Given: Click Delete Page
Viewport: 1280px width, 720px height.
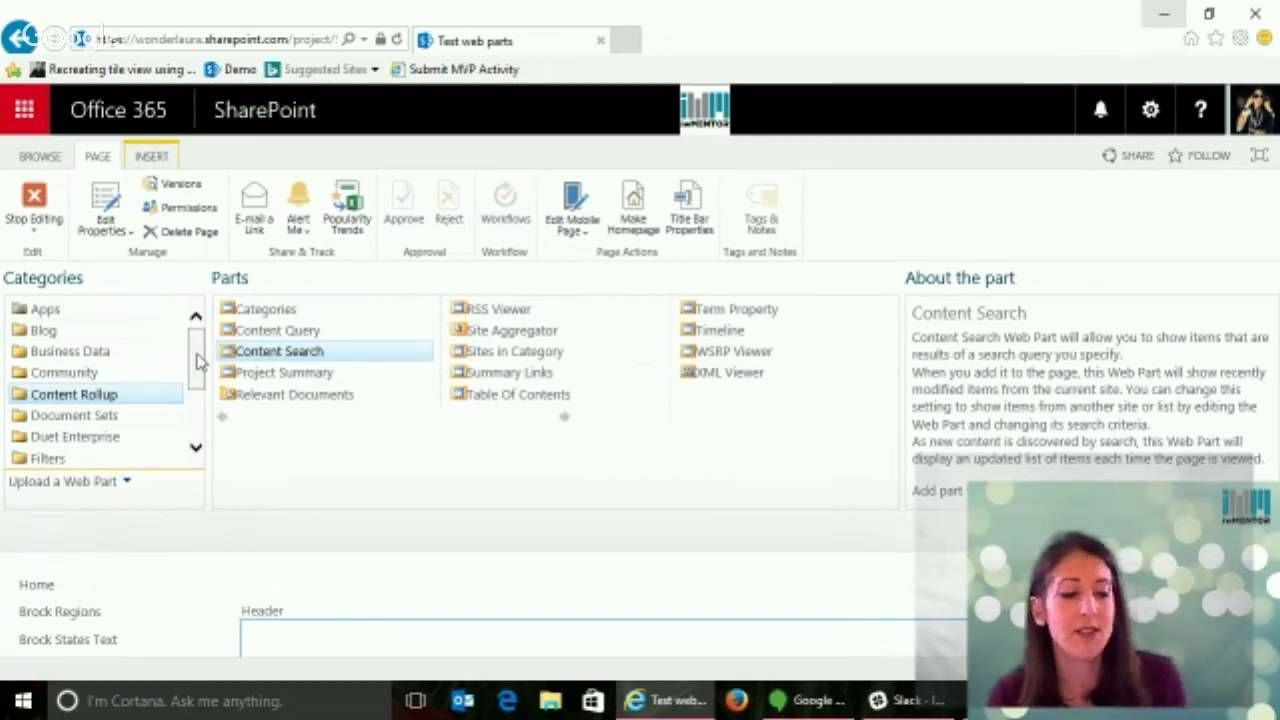Looking at the screenshot, I should coord(180,231).
